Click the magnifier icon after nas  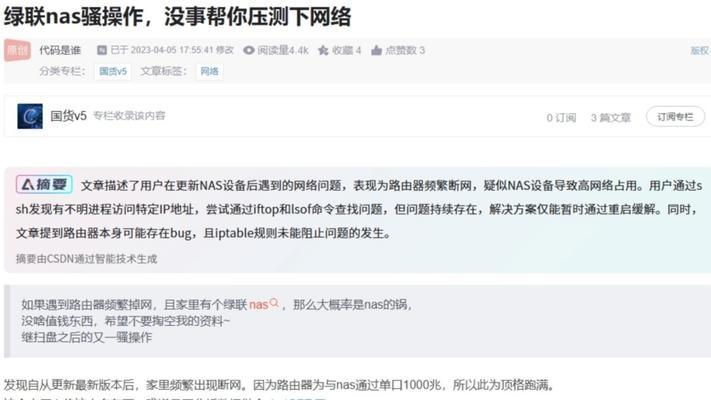[274, 302]
